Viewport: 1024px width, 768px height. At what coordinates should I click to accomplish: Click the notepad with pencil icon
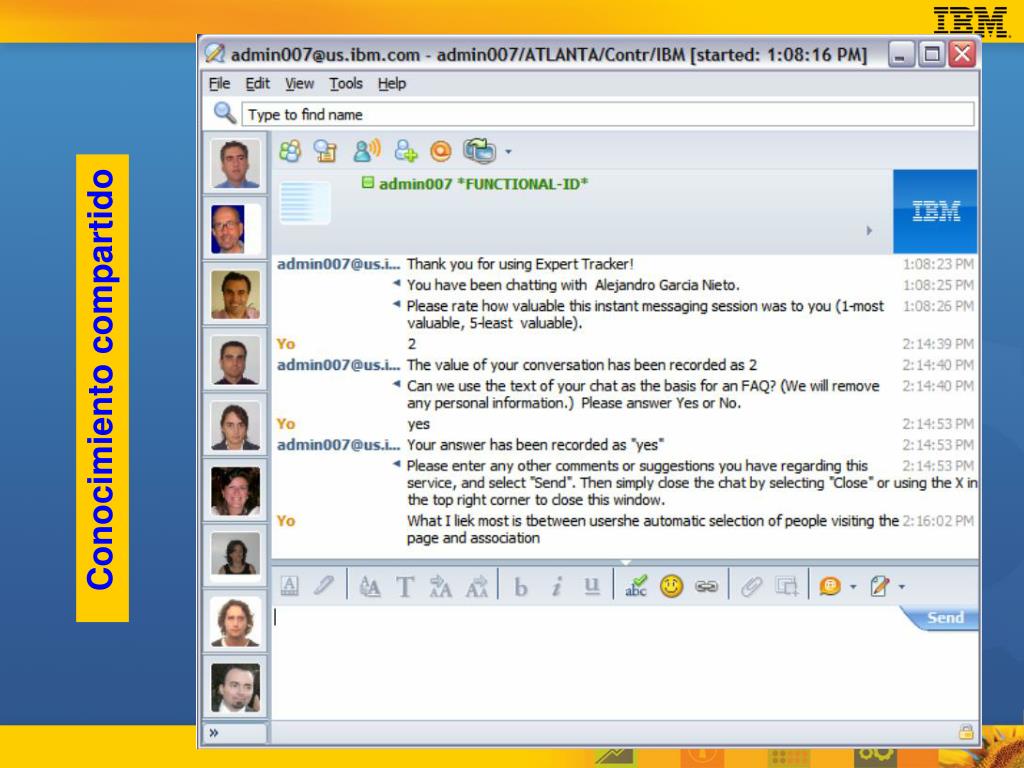880,586
